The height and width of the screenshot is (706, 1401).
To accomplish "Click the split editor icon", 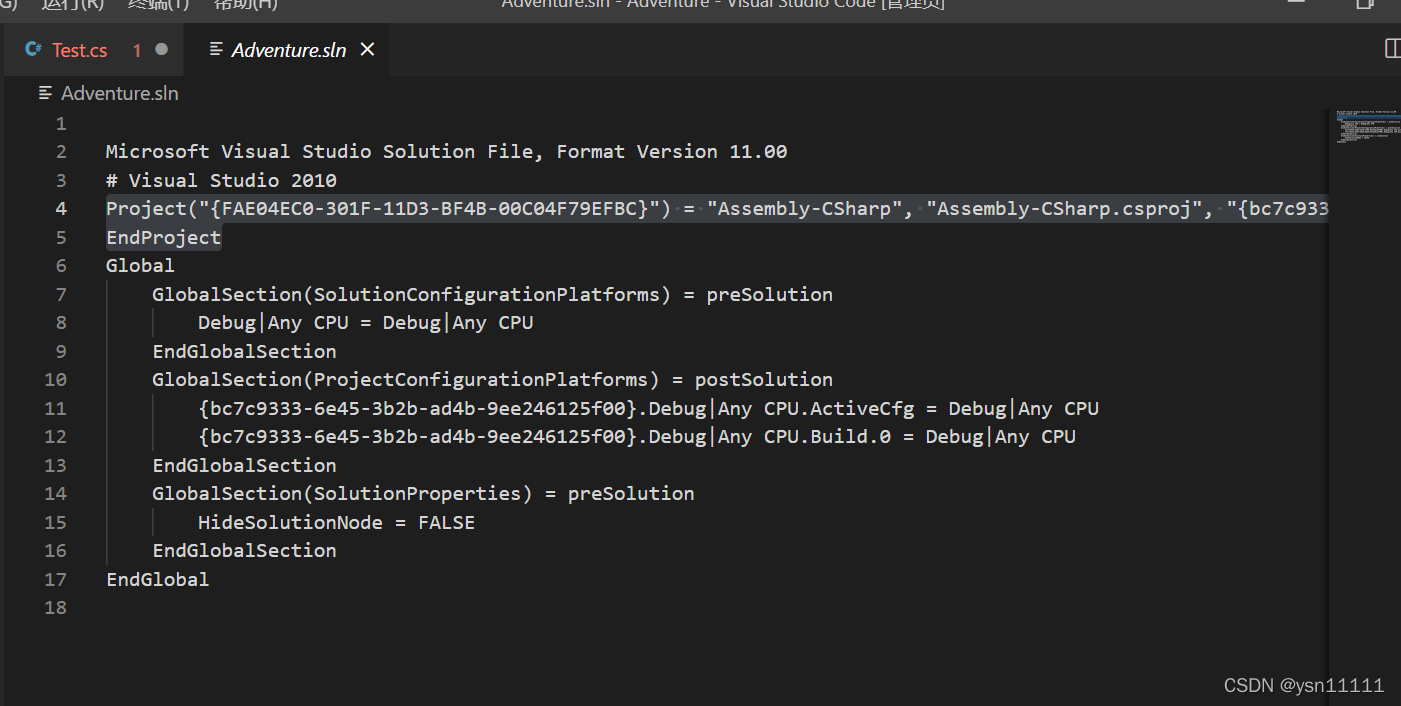I will (x=1392, y=49).
